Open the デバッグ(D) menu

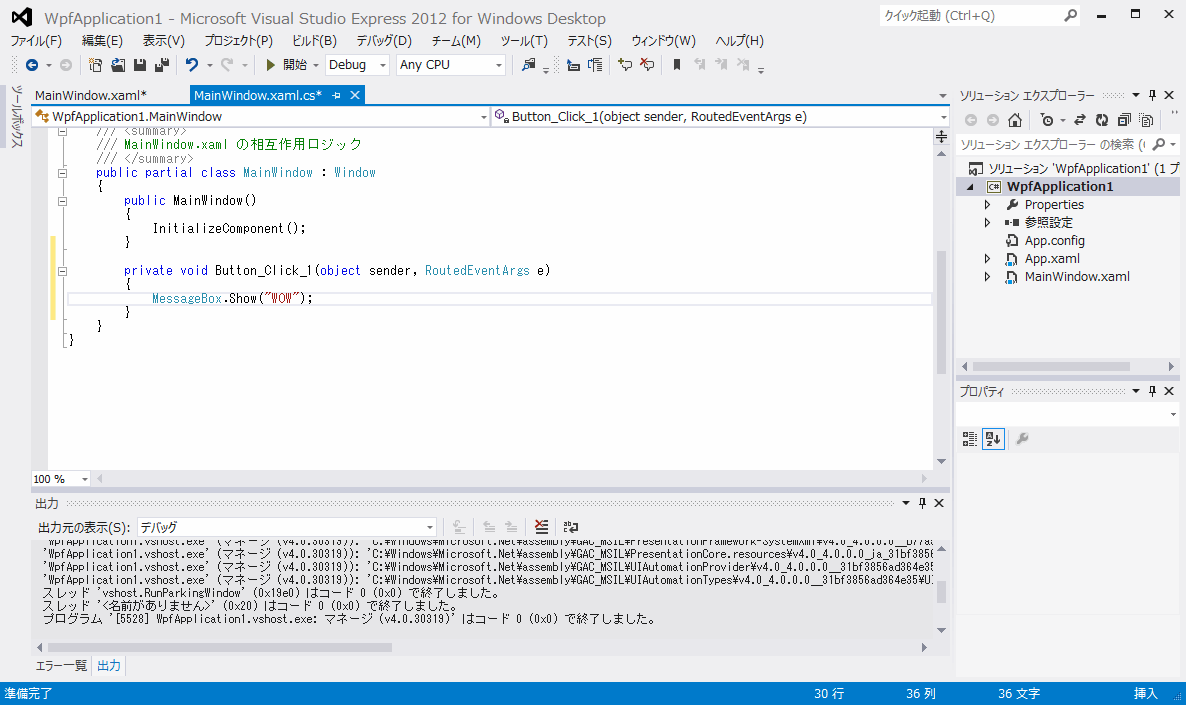384,41
